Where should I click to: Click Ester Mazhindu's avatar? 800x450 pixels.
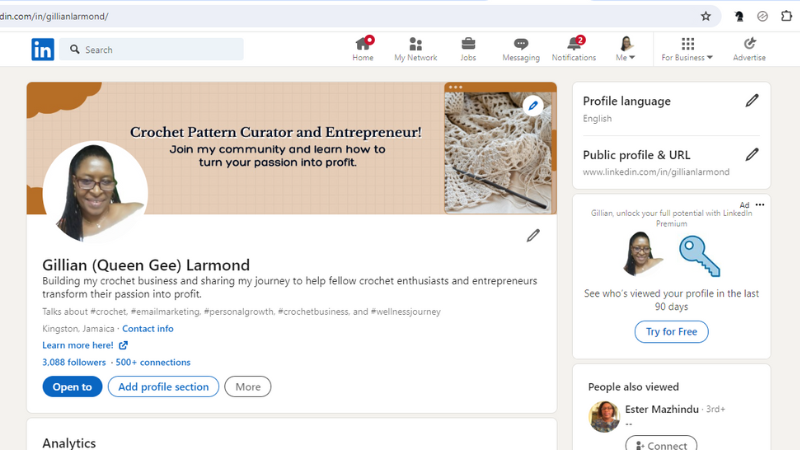click(604, 416)
